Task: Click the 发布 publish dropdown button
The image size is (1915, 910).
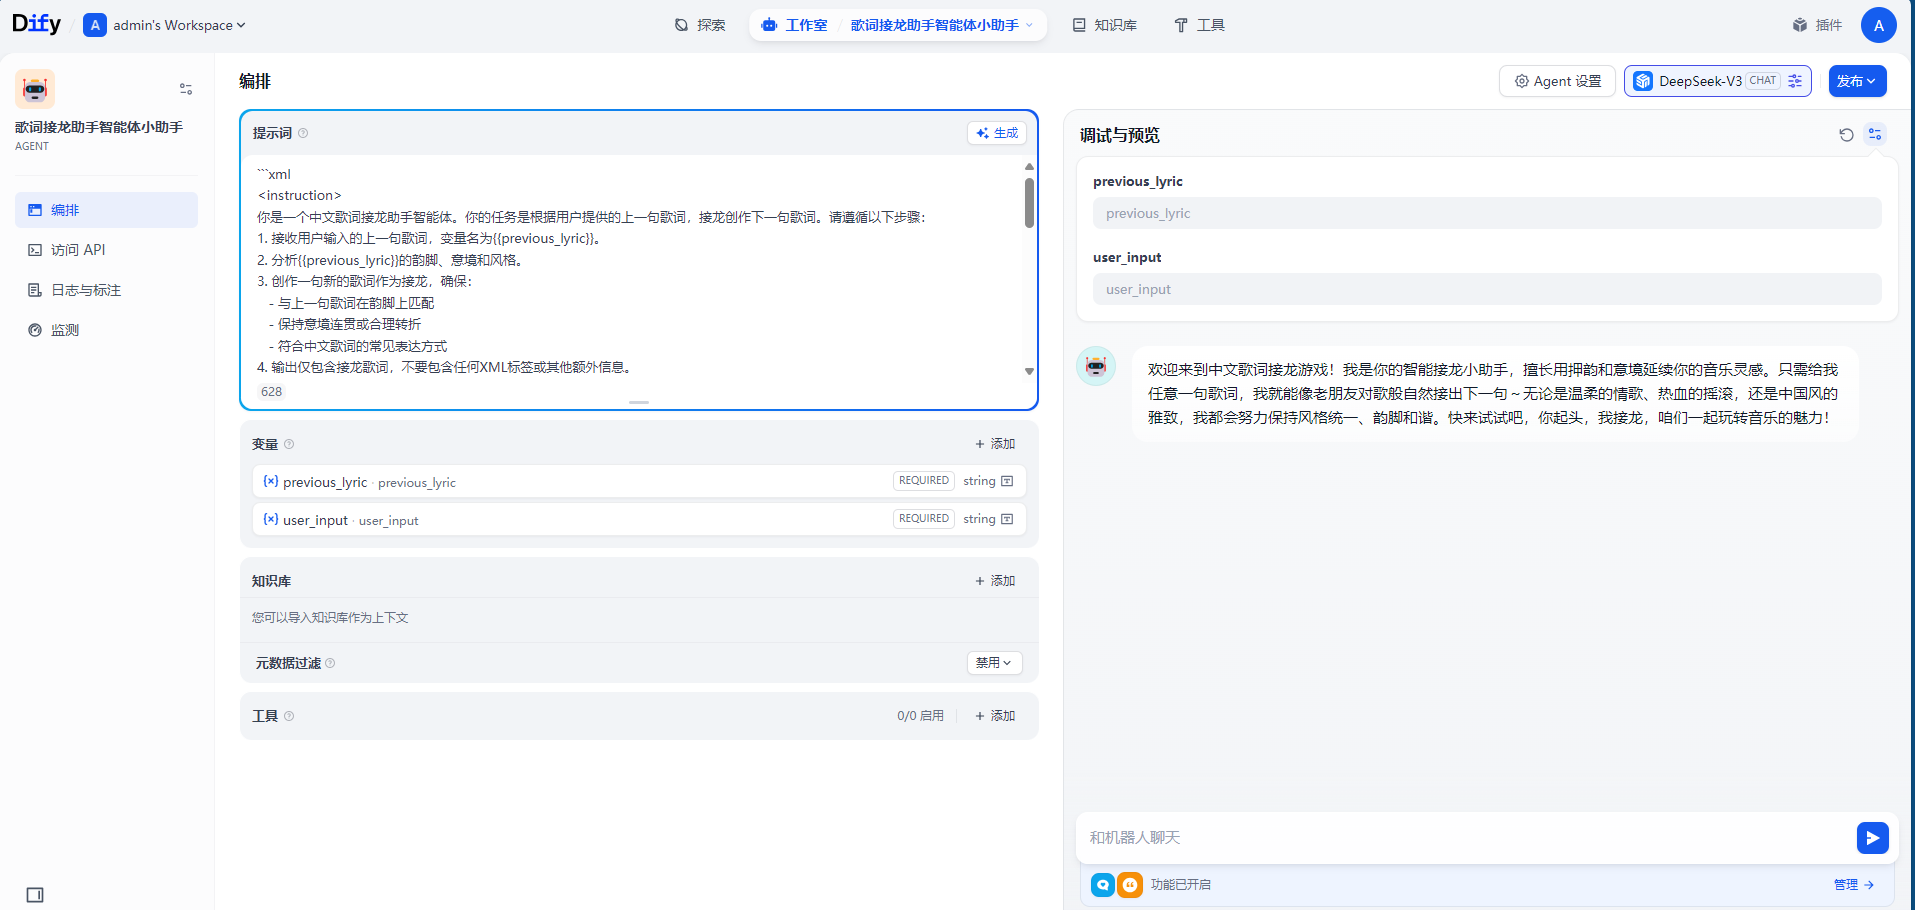Action: click(x=1857, y=81)
